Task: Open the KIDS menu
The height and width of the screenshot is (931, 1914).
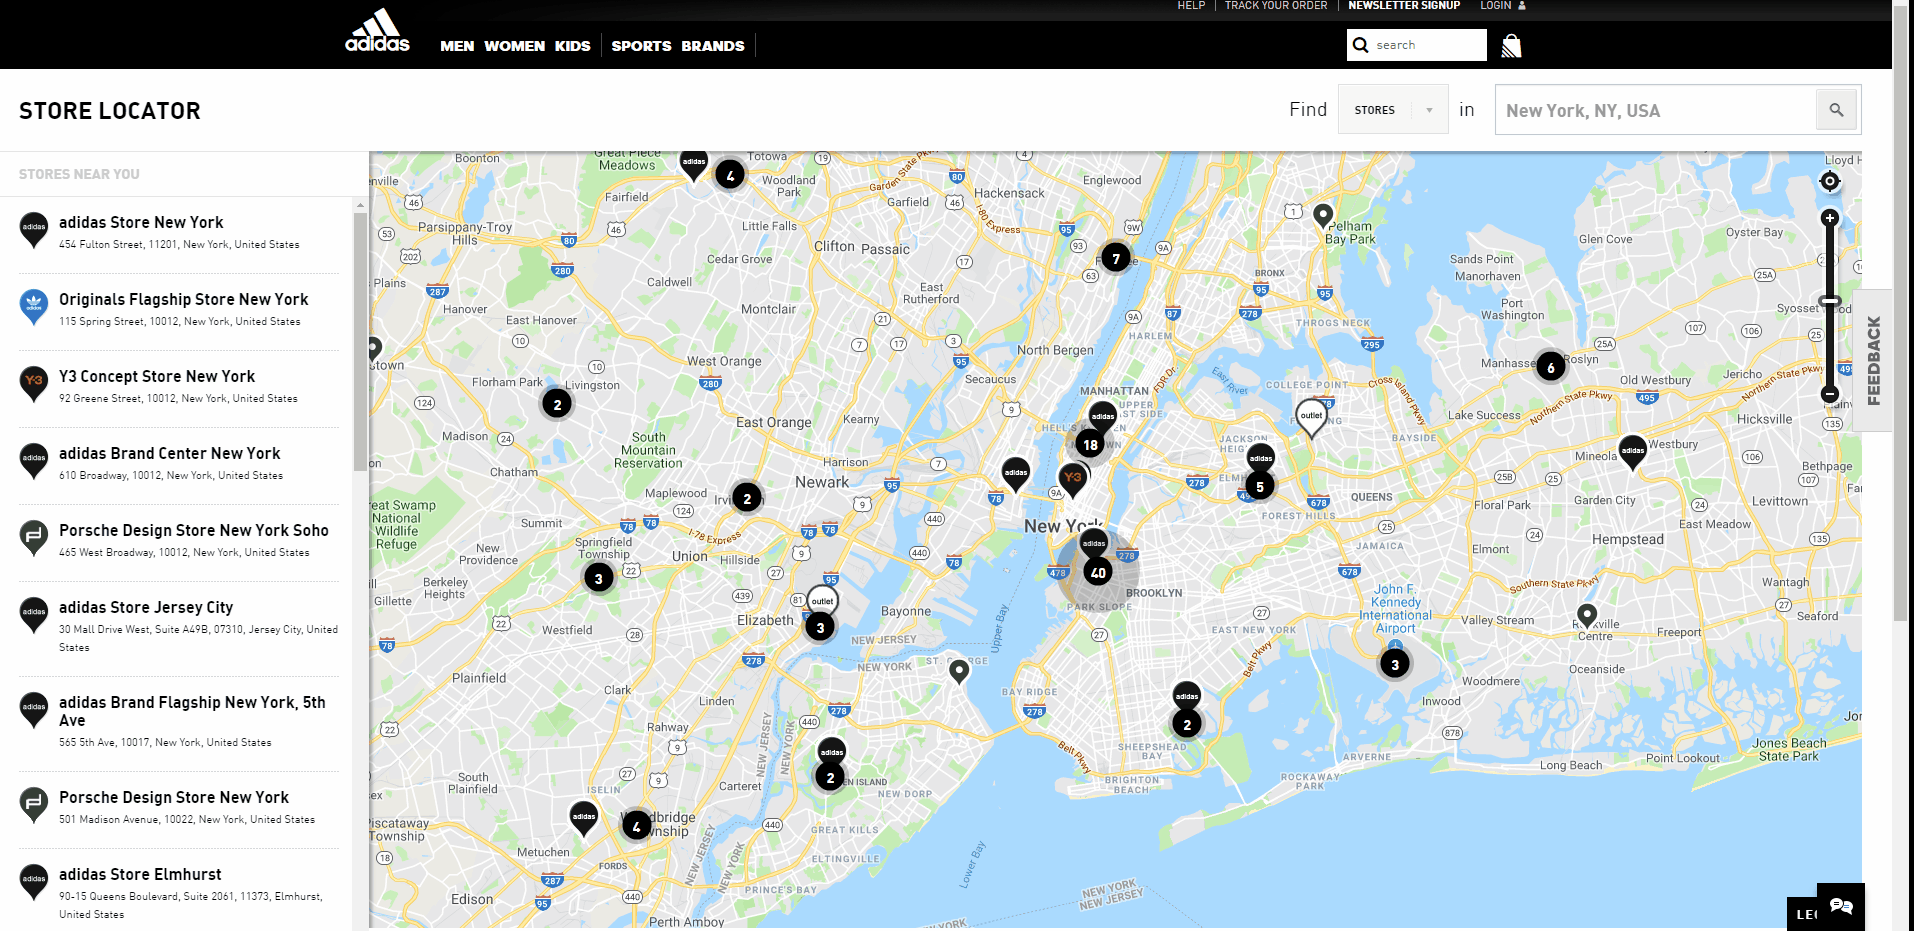Action: coord(573,46)
